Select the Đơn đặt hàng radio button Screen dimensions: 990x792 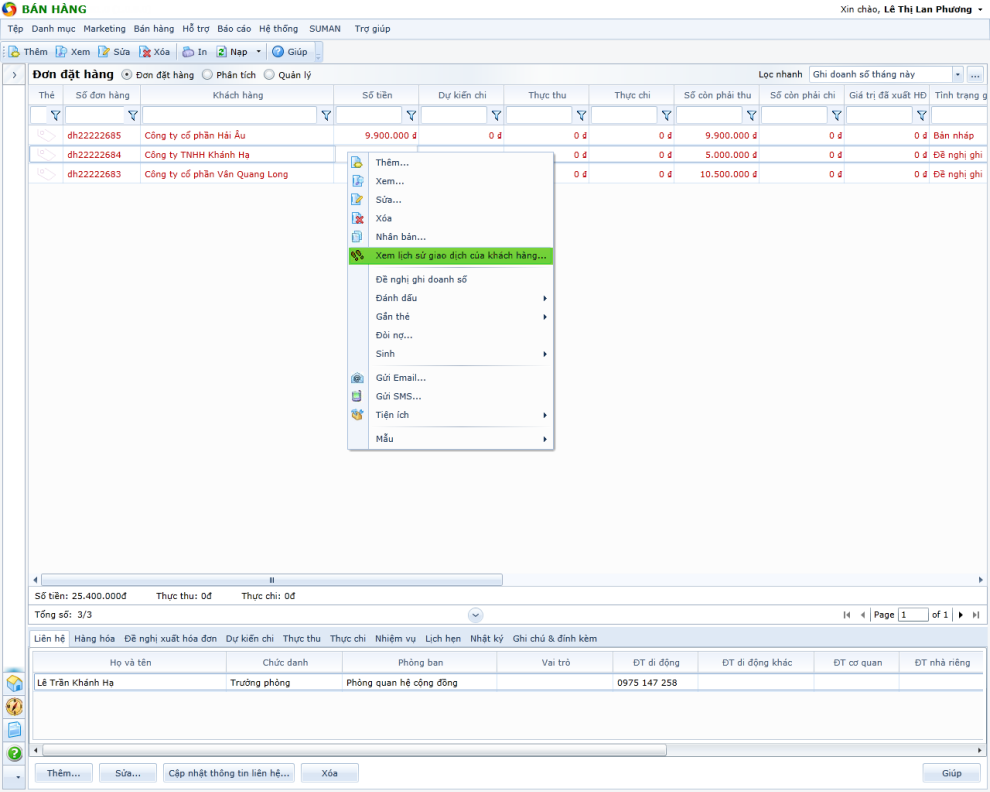127,75
